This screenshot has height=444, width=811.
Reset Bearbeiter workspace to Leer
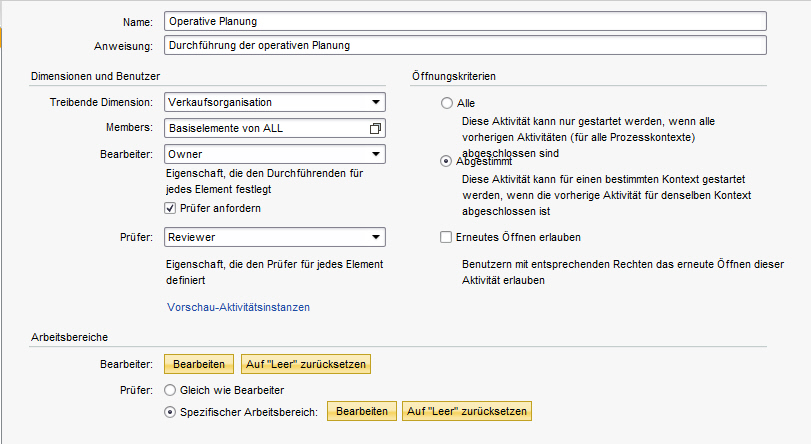[306, 364]
